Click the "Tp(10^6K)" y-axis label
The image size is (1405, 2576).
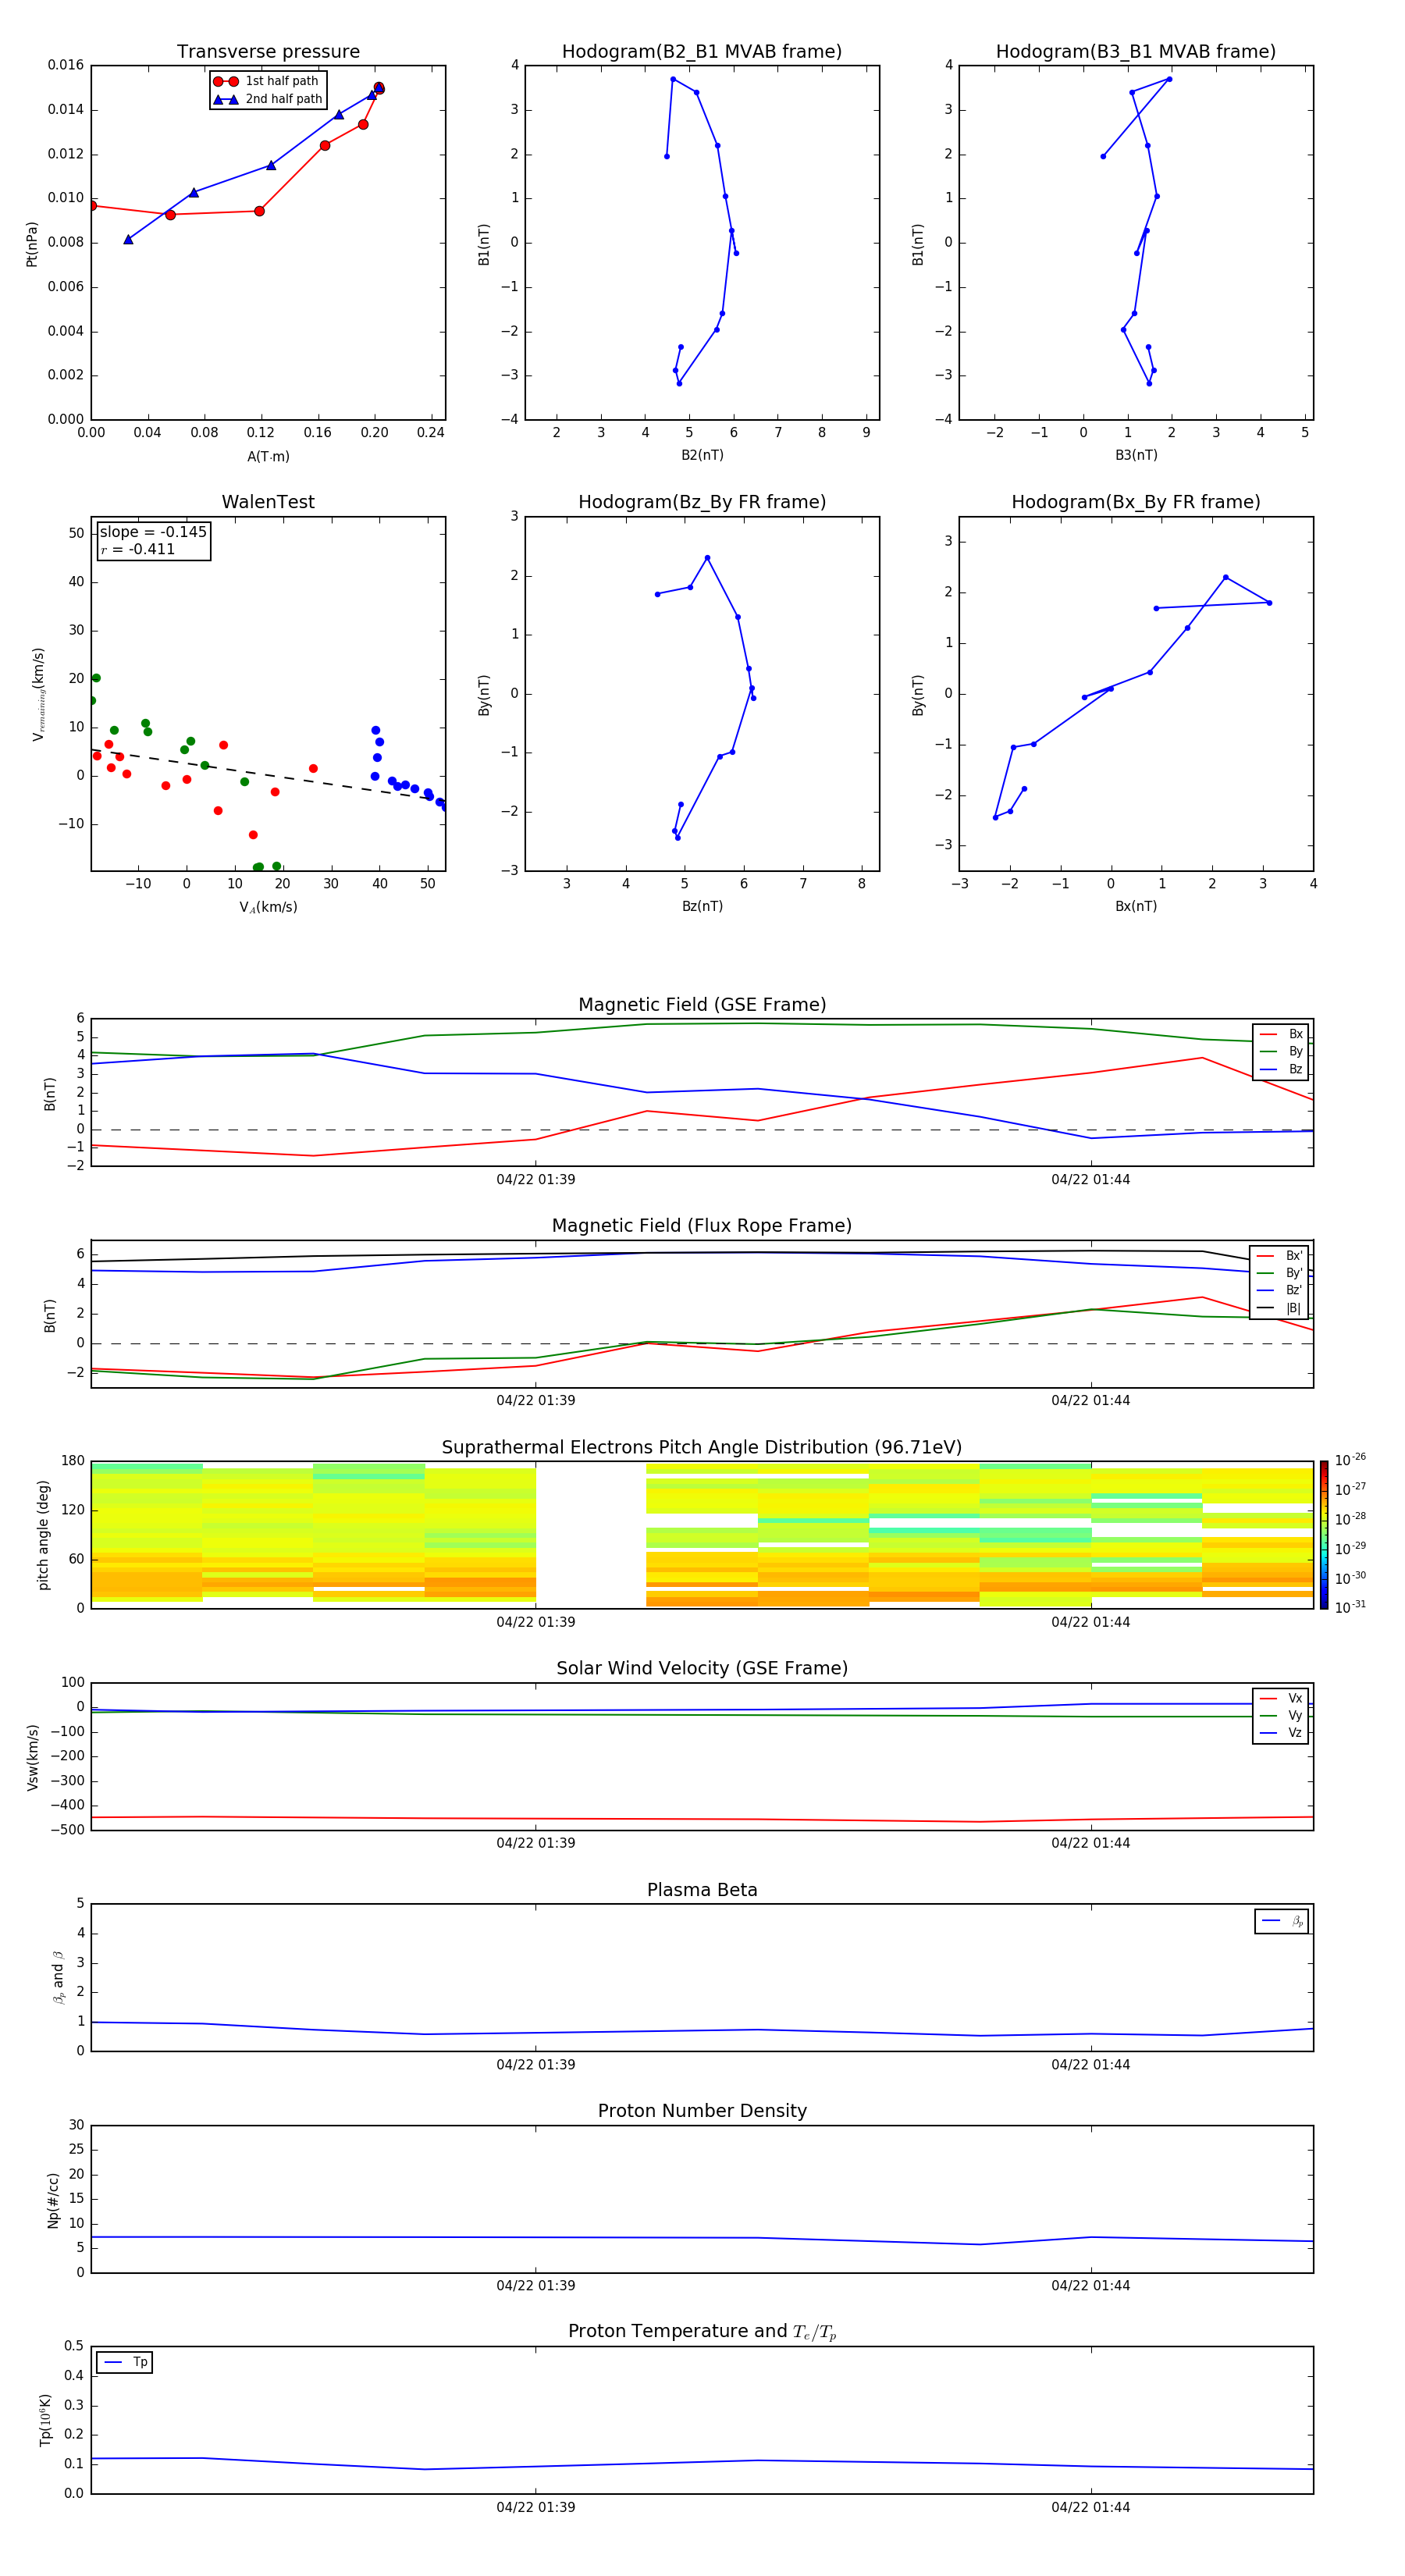coord(45,2420)
